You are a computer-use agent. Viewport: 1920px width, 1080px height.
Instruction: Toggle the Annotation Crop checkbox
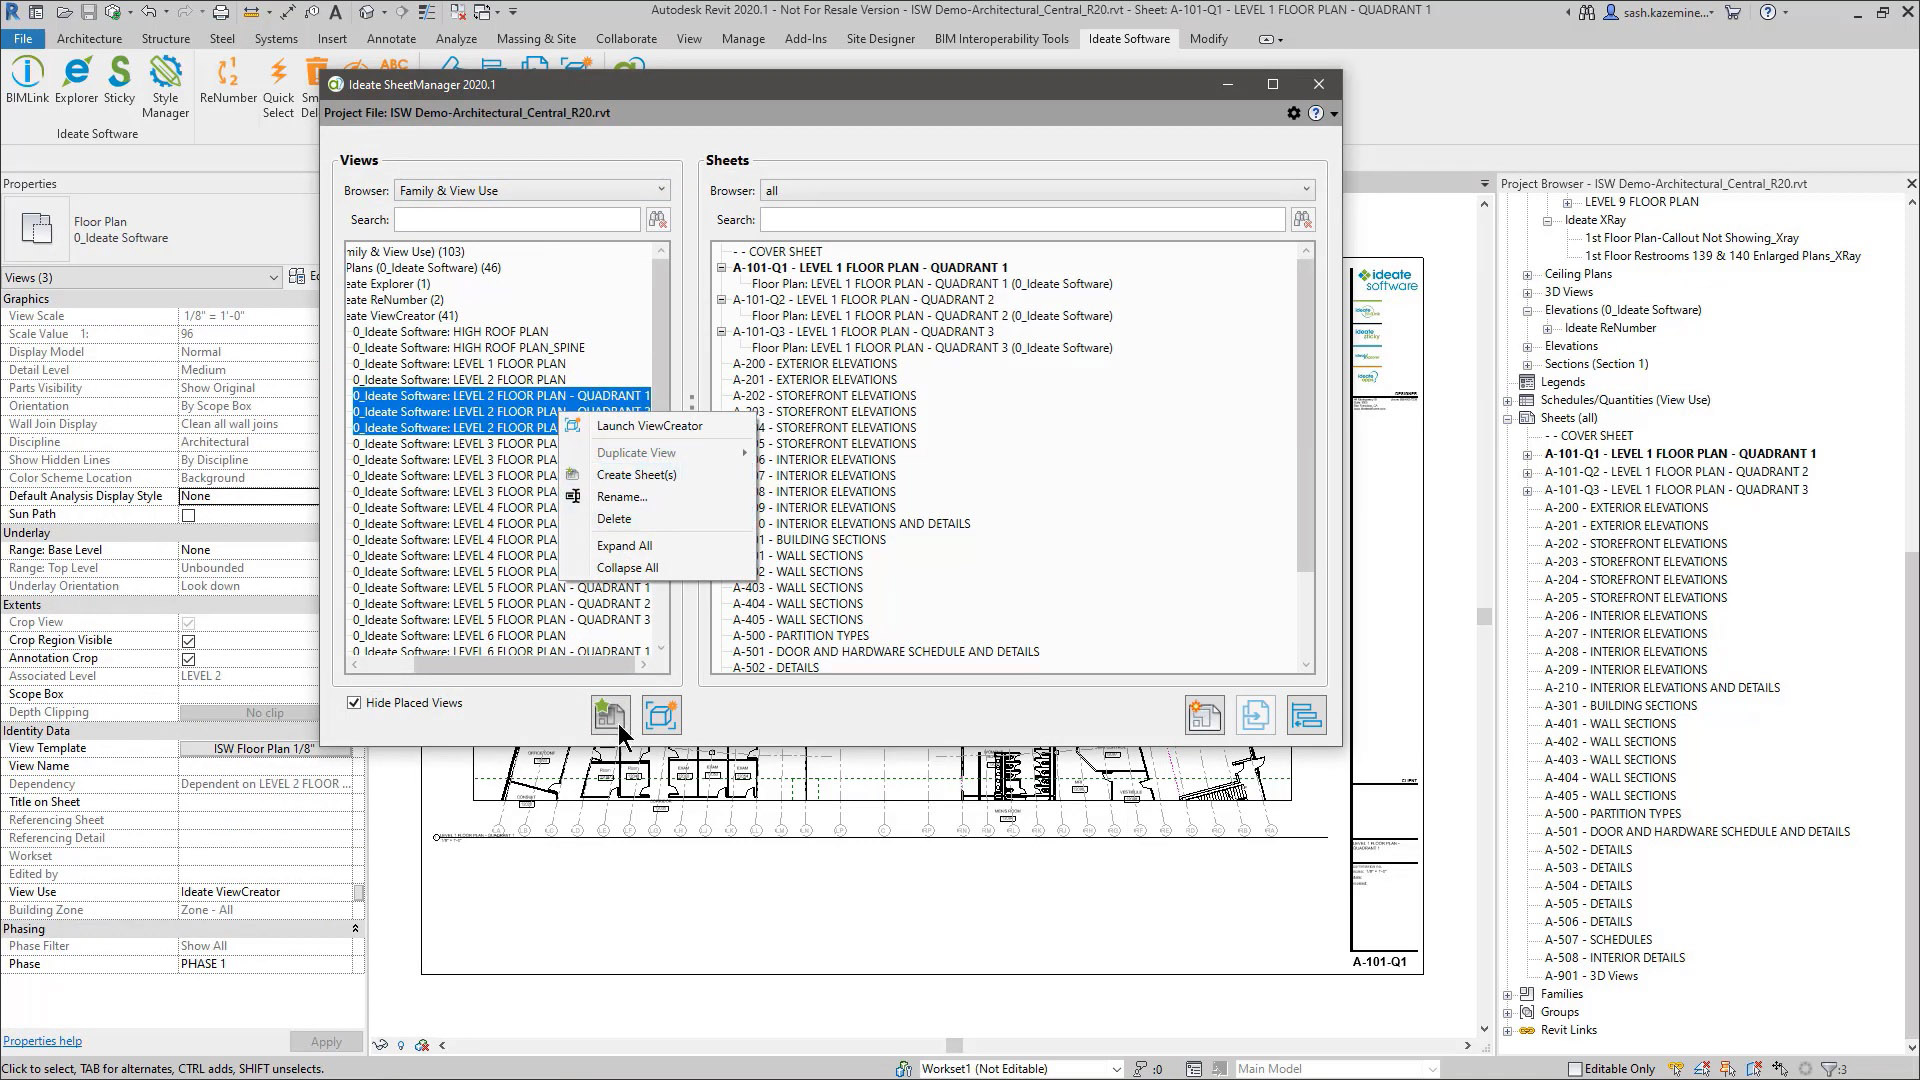188,659
